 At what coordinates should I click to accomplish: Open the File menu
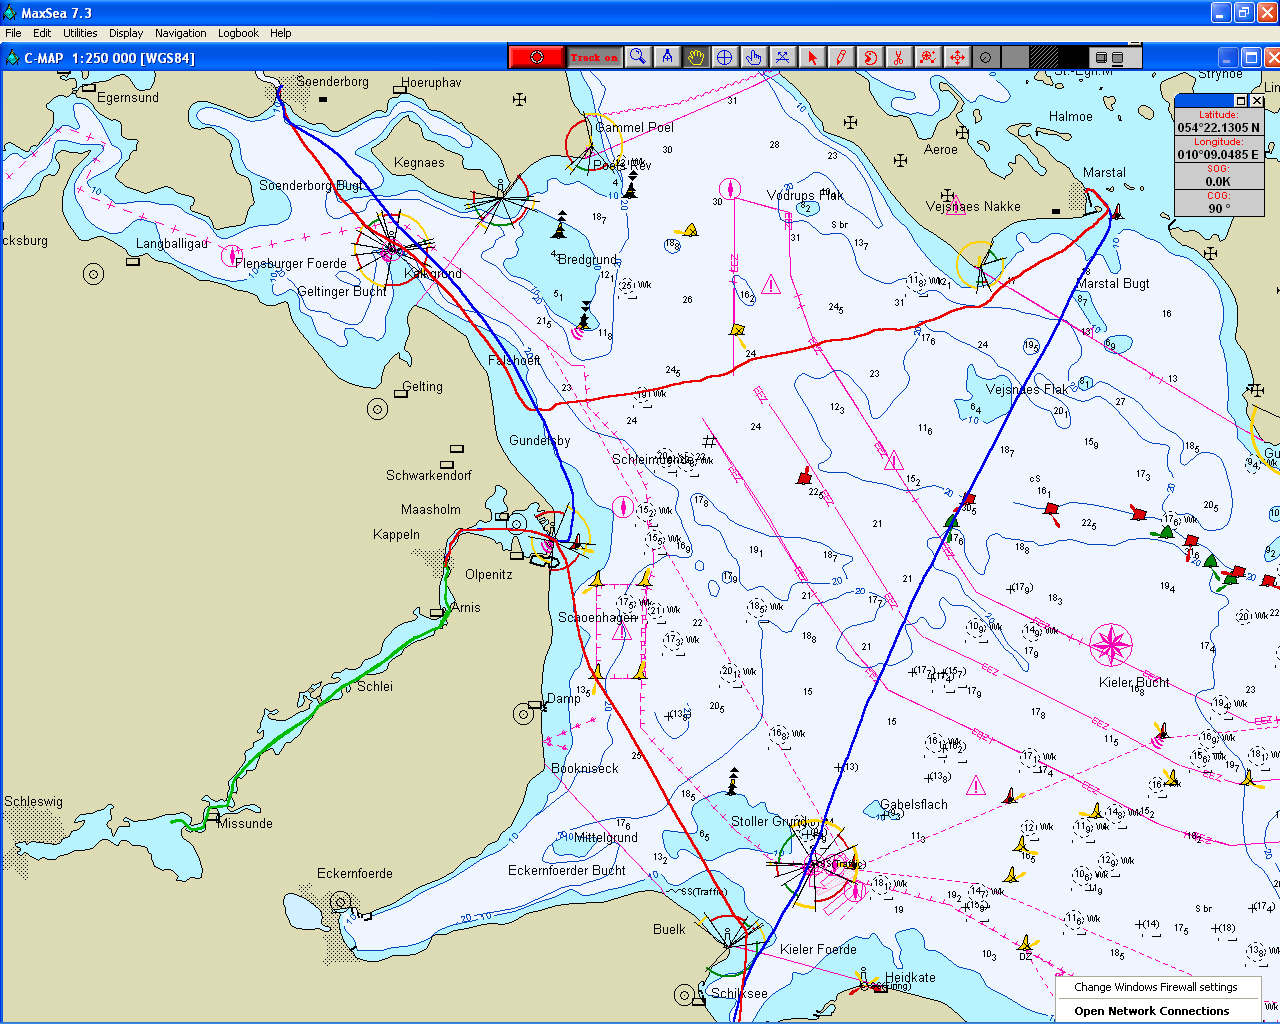(x=13, y=33)
